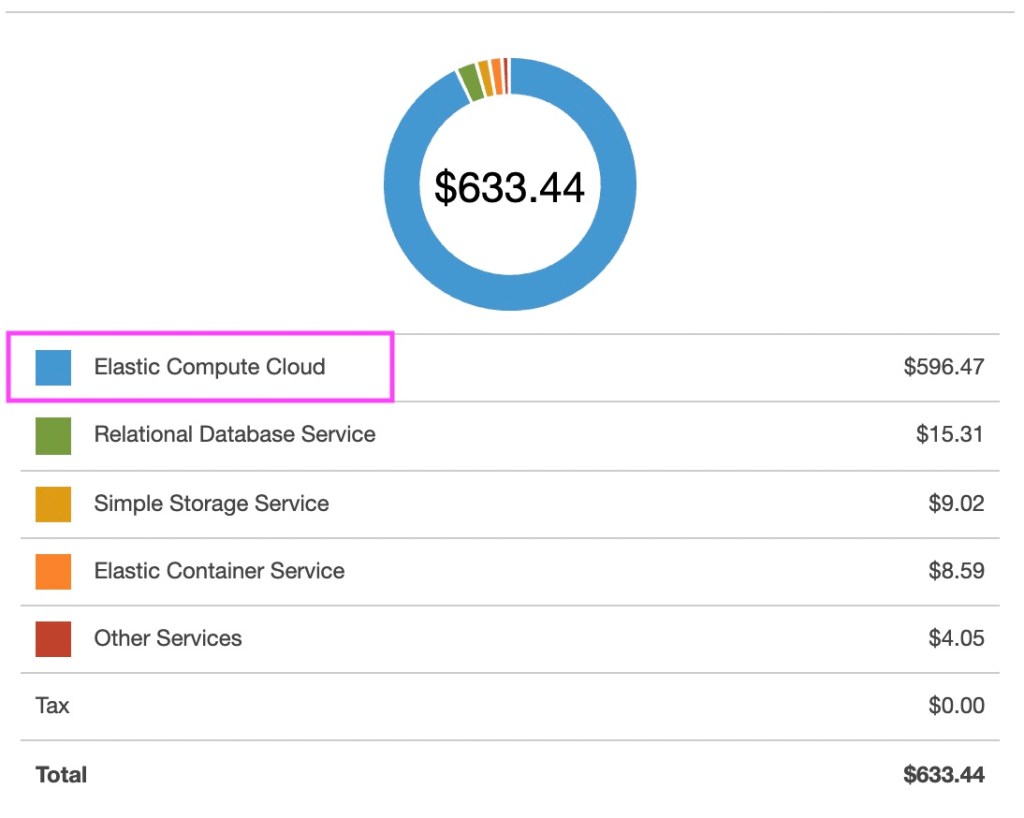The height and width of the screenshot is (818, 1024).
Task: Click the $15.31 cost amount
Action: tap(949, 435)
